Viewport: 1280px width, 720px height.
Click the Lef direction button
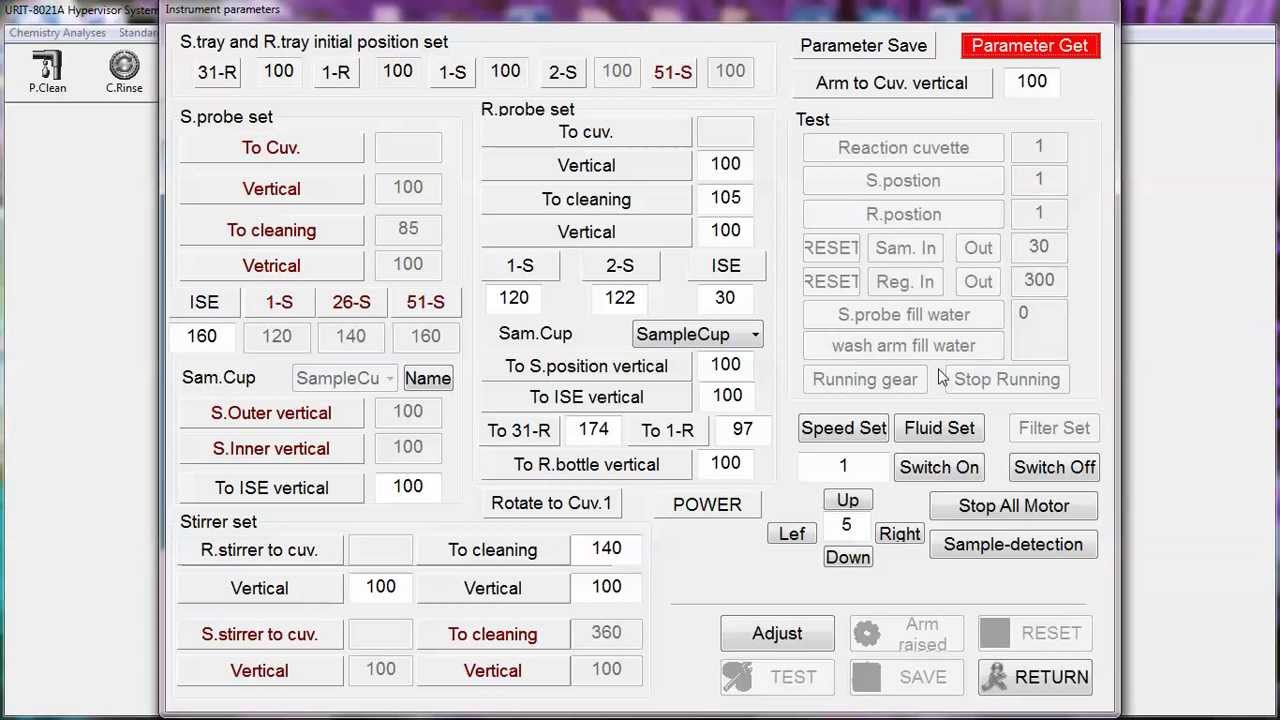point(791,534)
